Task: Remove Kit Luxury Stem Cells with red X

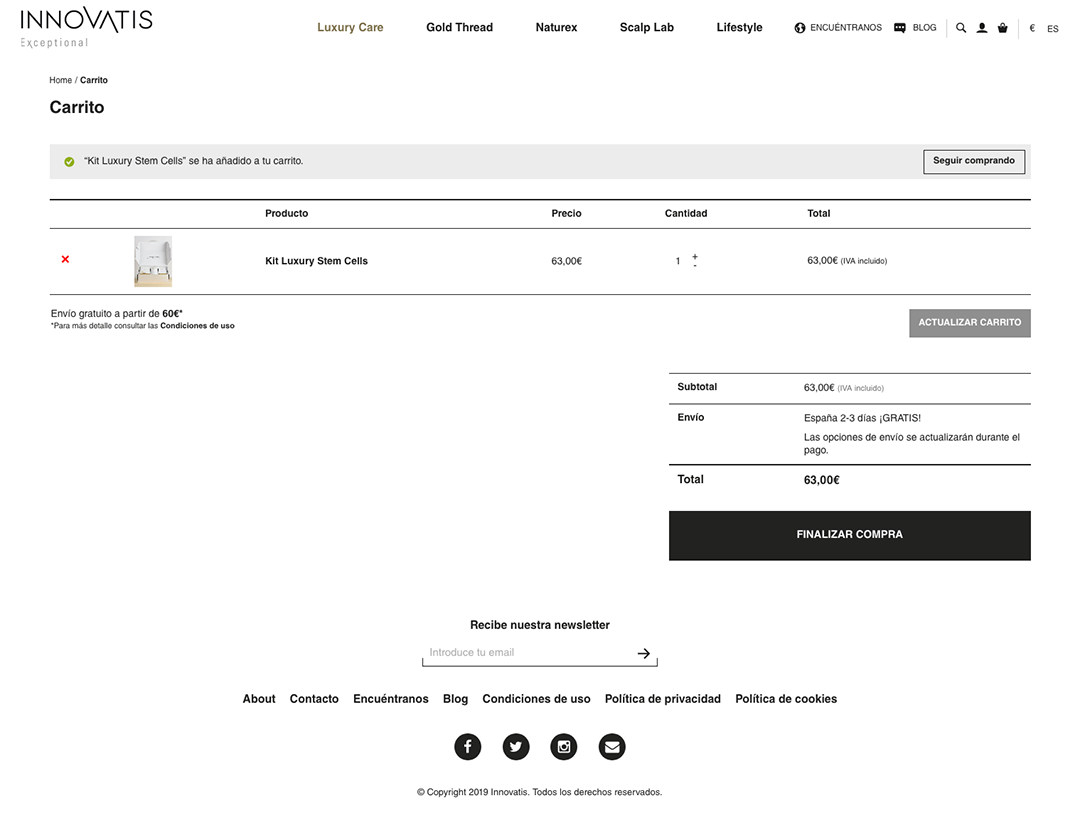Action: pyautogui.click(x=65, y=260)
